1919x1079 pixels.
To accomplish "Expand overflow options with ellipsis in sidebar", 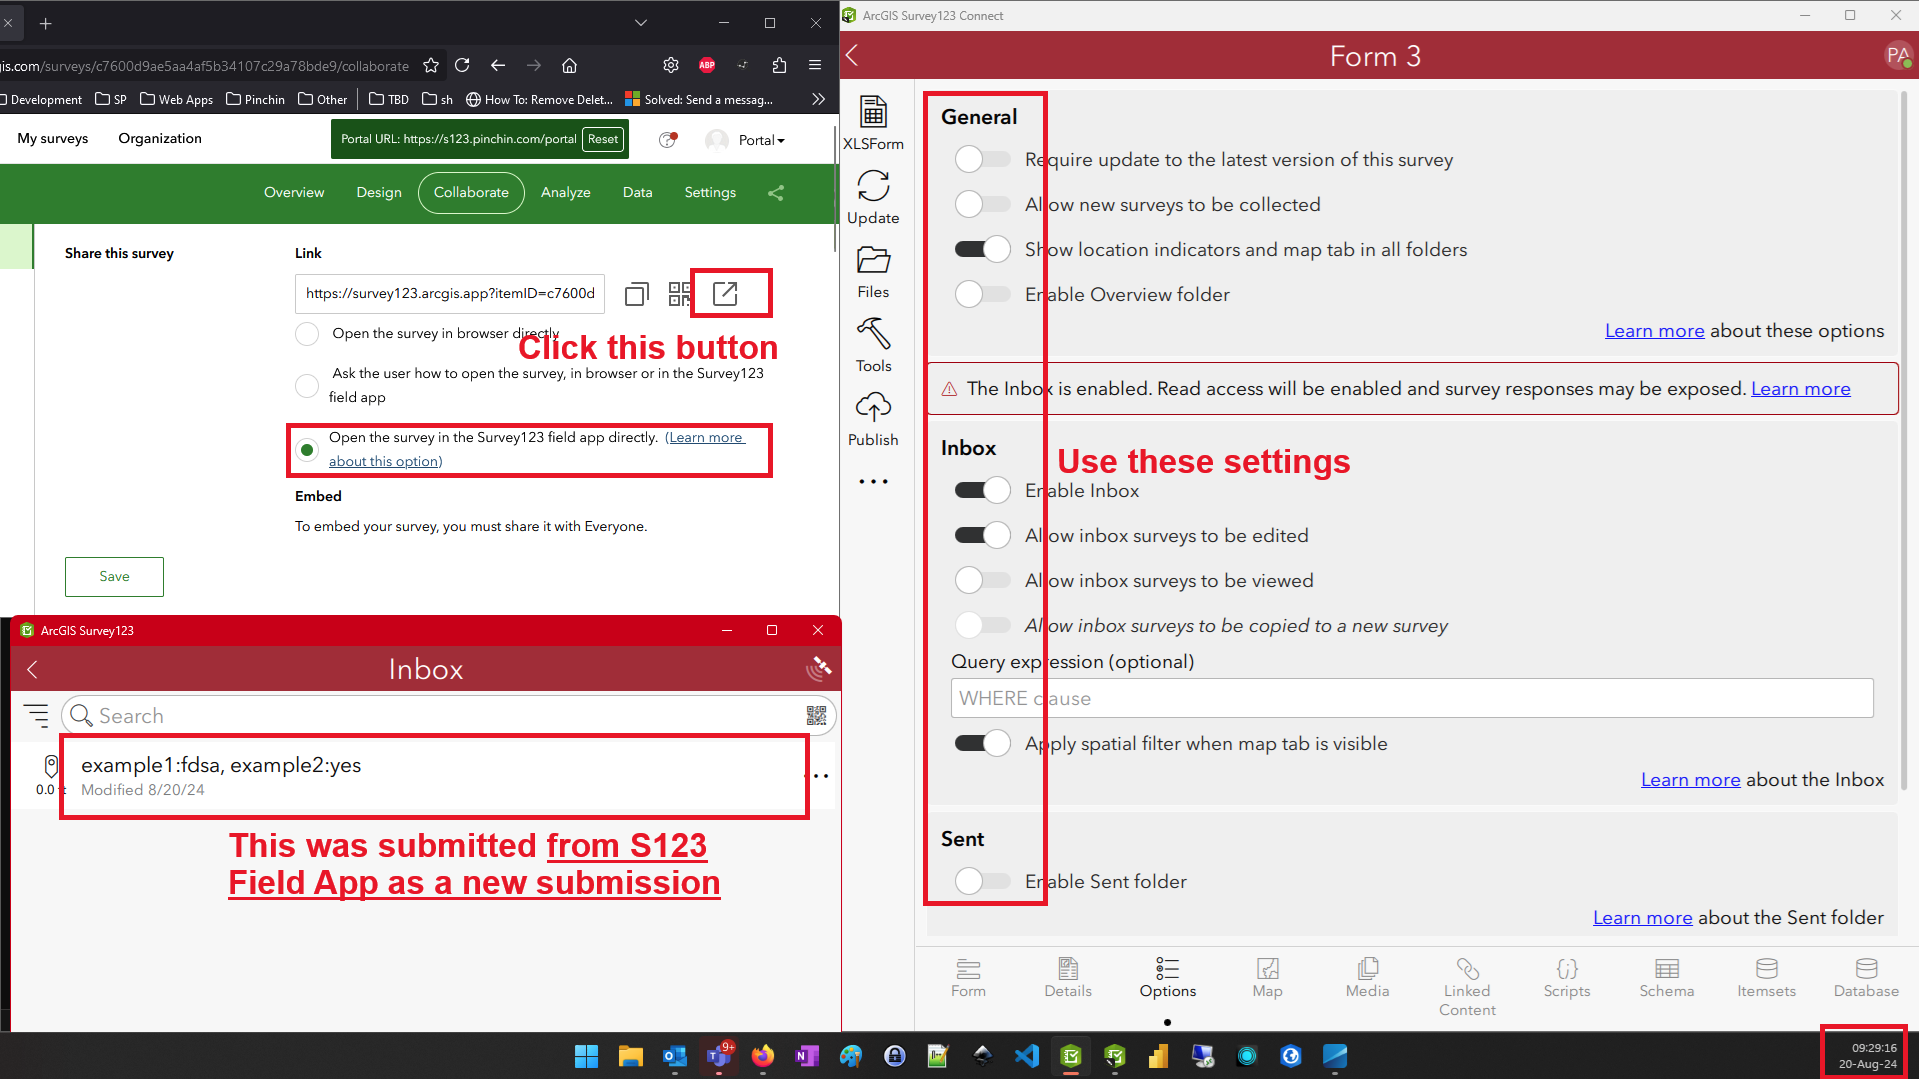I will [873, 481].
